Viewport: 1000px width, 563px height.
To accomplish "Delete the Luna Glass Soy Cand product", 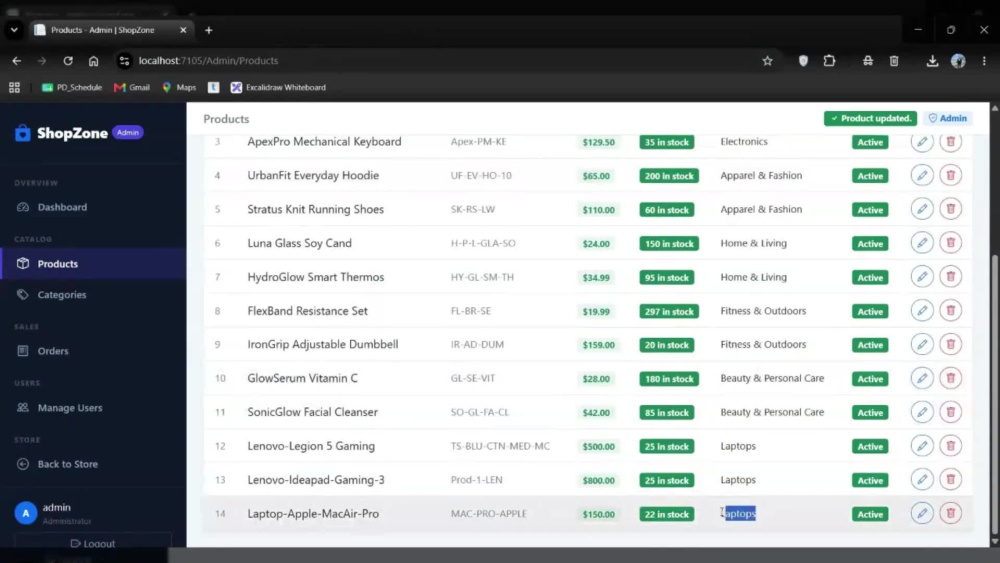I will pos(950,243).
